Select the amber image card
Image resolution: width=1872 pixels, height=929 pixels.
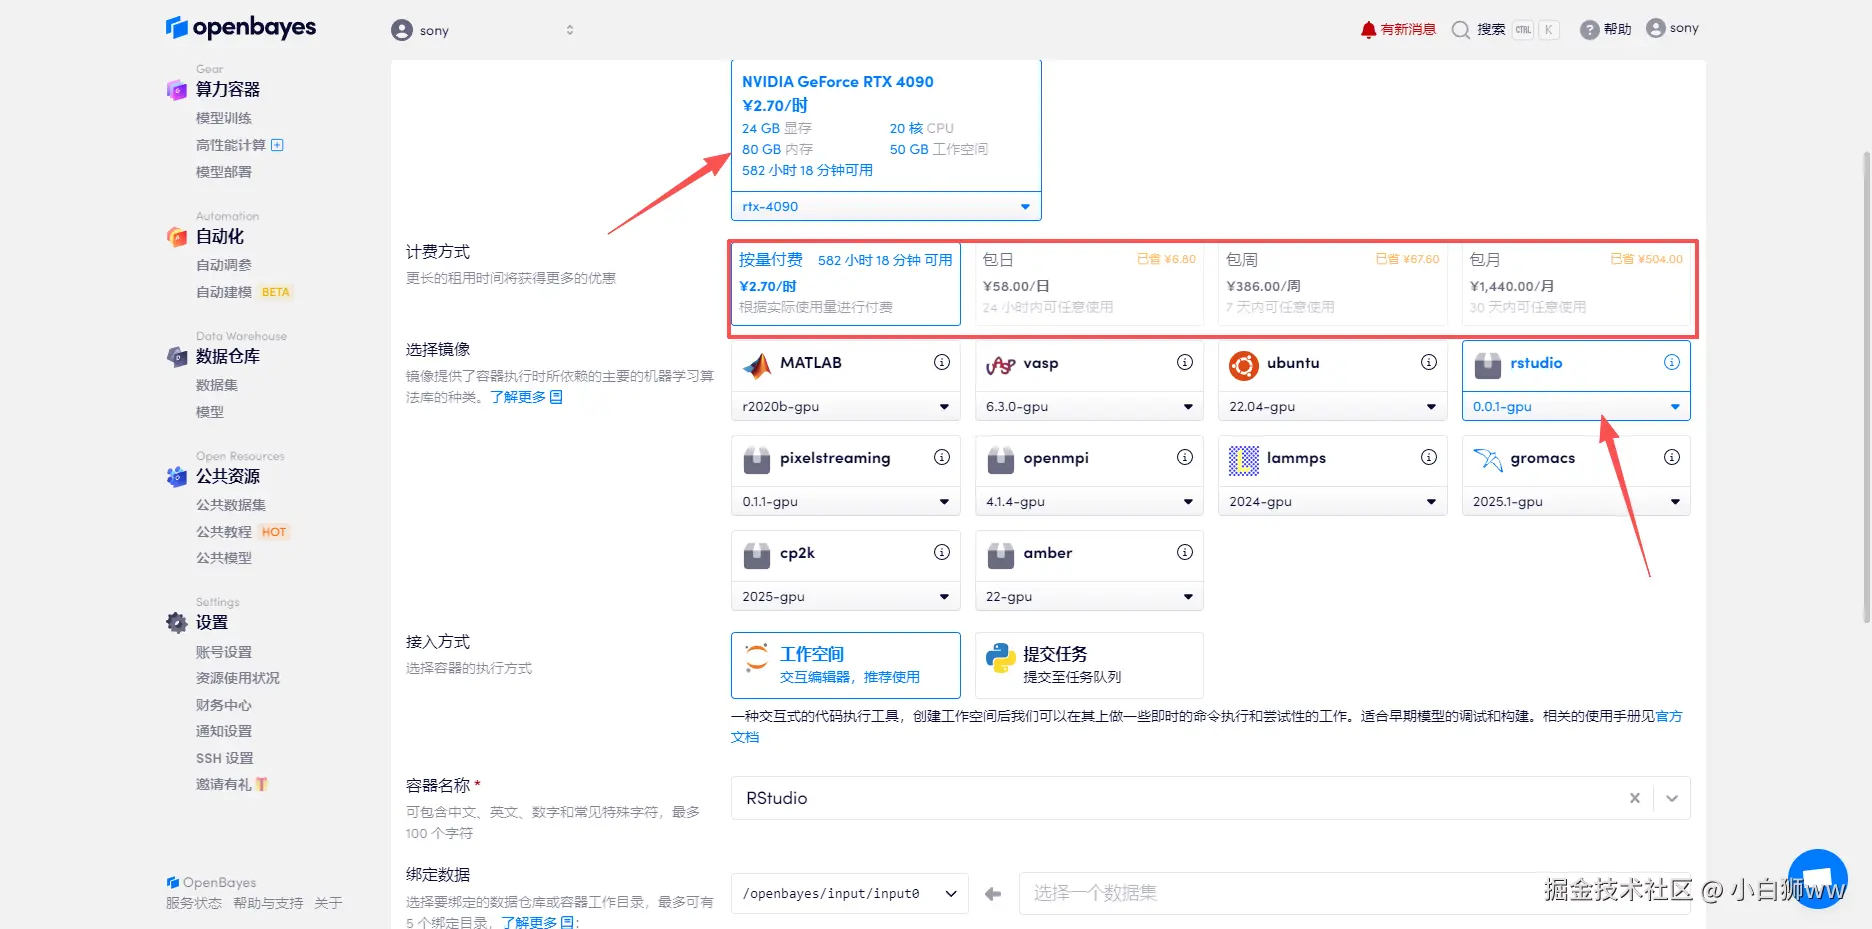click(x=1089, y=556)
